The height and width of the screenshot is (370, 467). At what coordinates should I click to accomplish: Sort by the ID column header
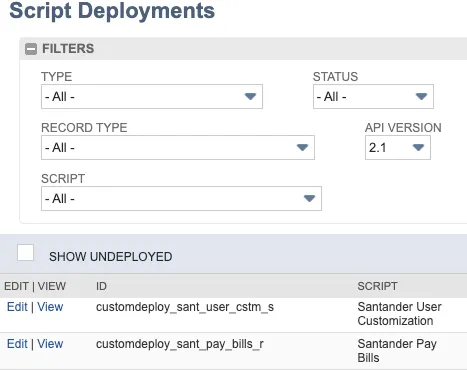pyautogui.click(x=101, y=286)
